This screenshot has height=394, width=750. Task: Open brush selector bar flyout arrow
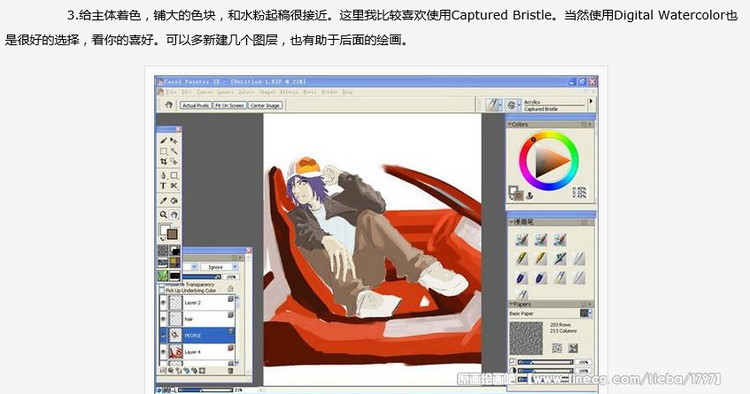coord(591,101)
